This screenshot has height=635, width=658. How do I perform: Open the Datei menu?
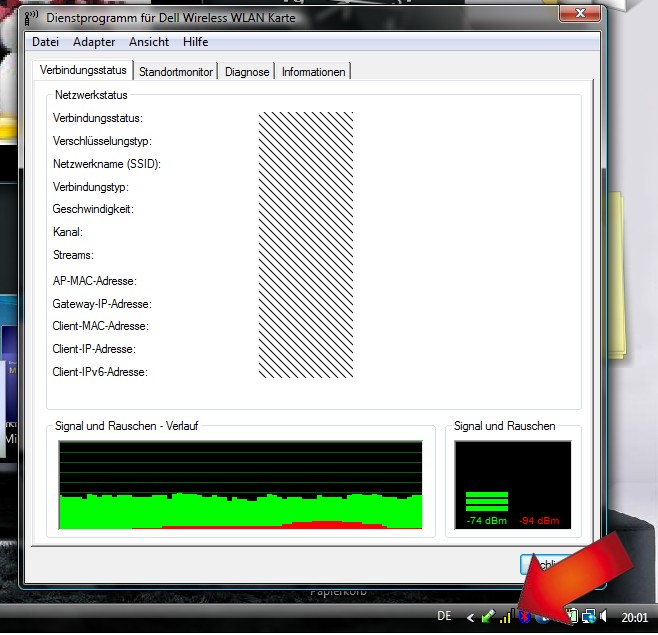click(x=45, y=42)
